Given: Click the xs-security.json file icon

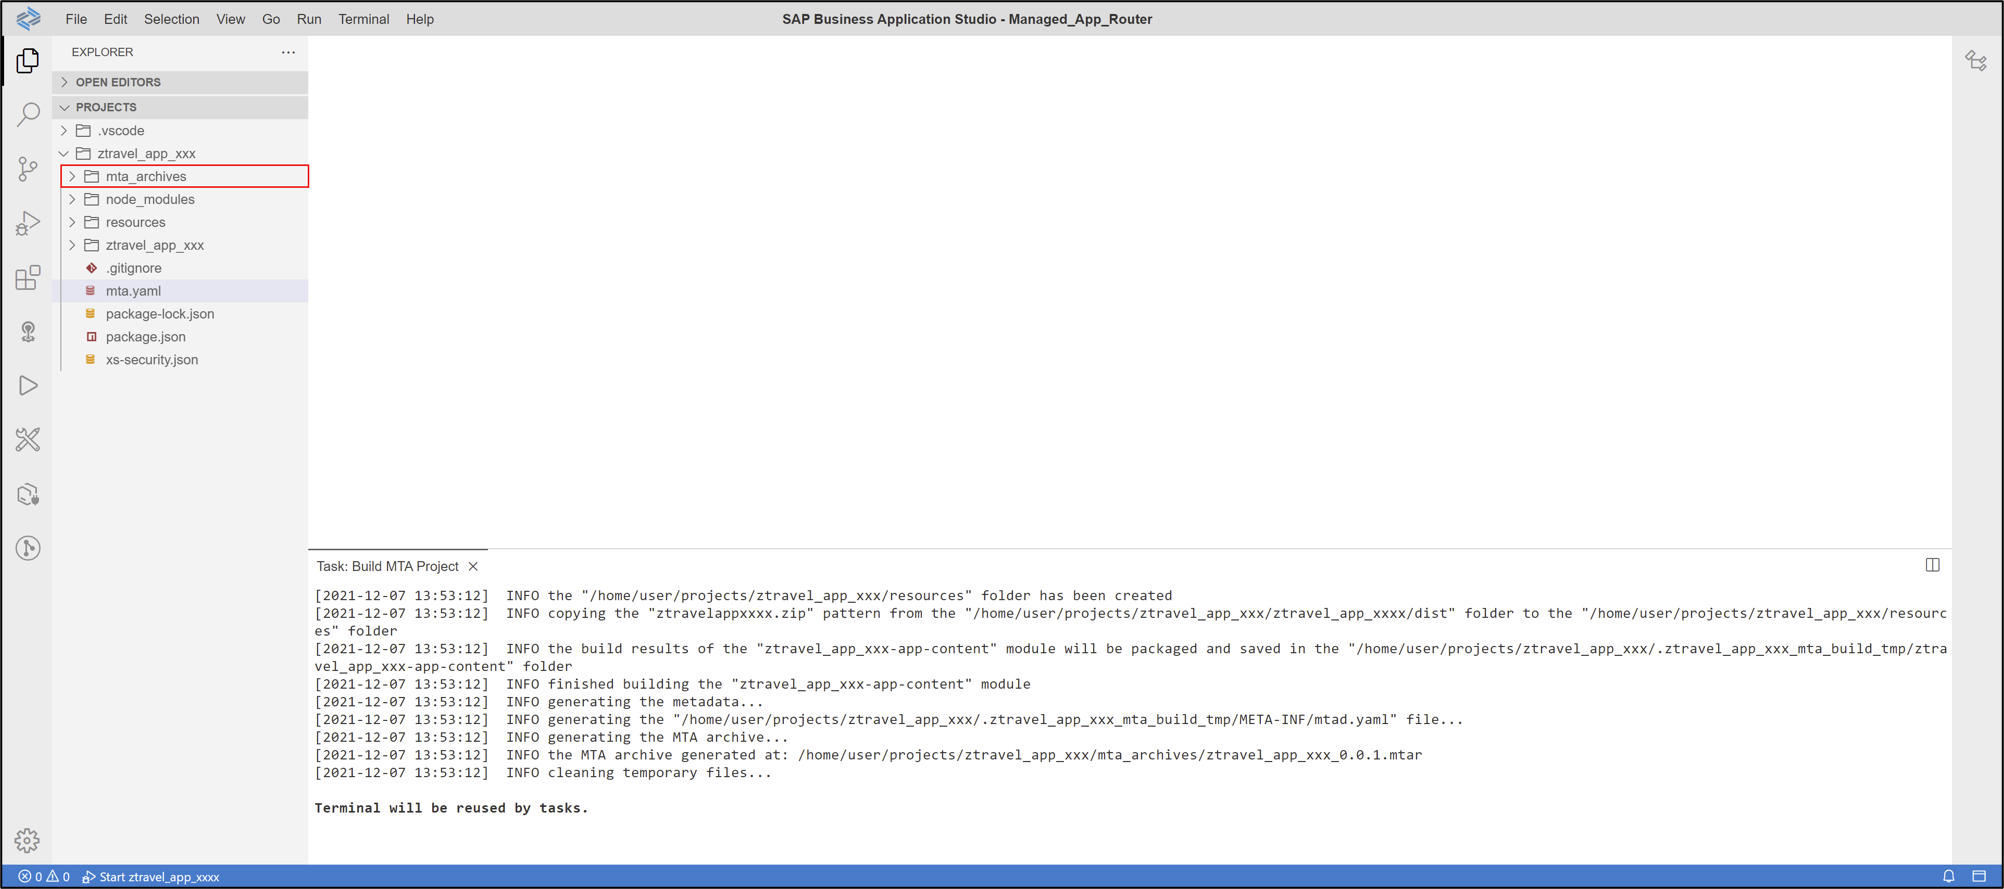Looking at the screenshot, I should click(91, 360).
